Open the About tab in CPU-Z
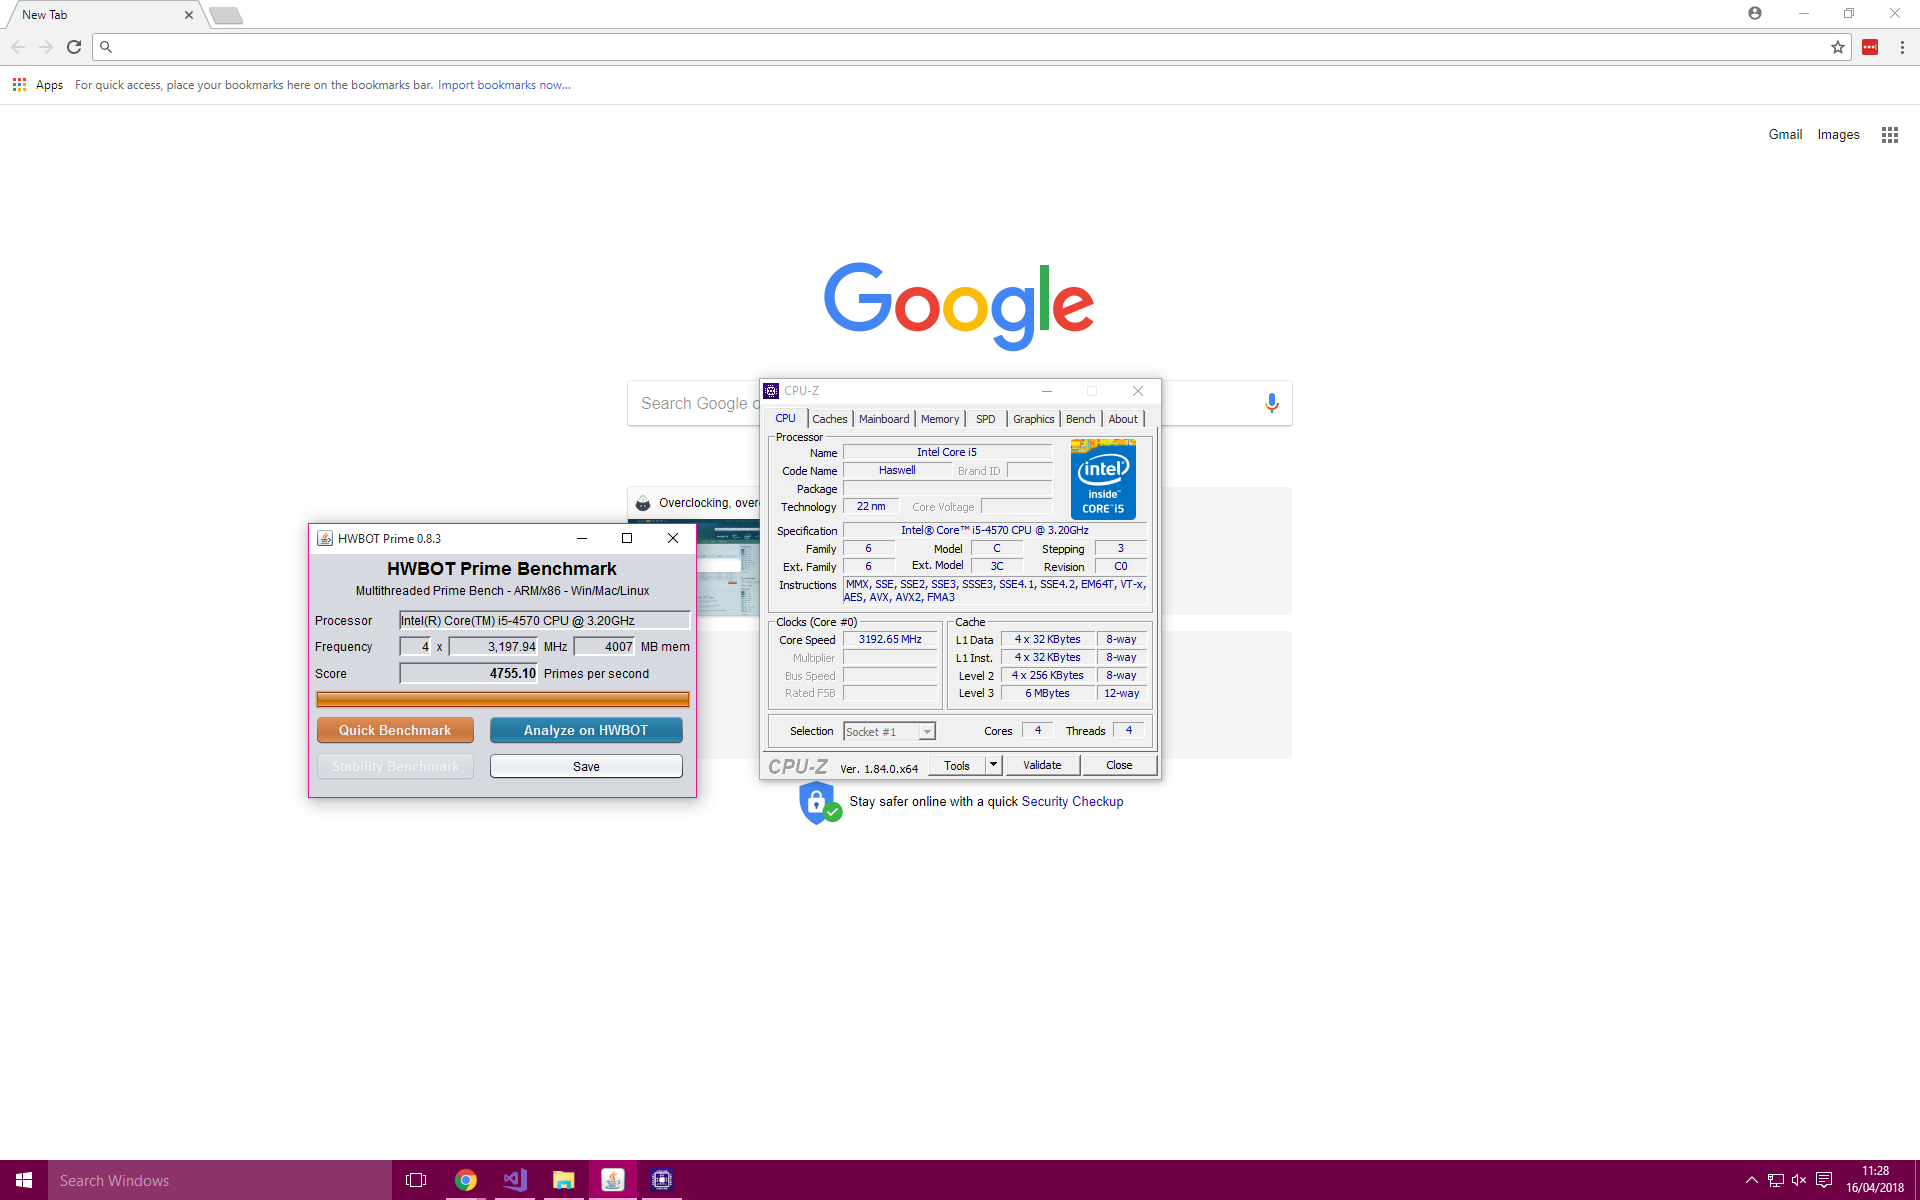This screenshot has height=1200, width=1920. (x=1123, y=419)
